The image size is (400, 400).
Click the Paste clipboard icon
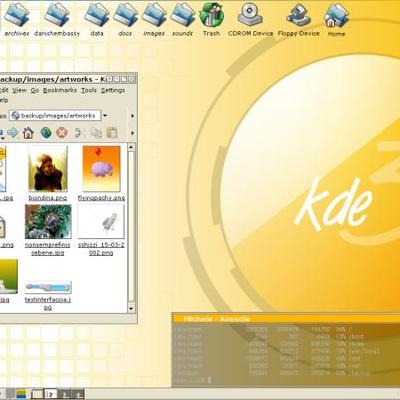click(112, 133)
